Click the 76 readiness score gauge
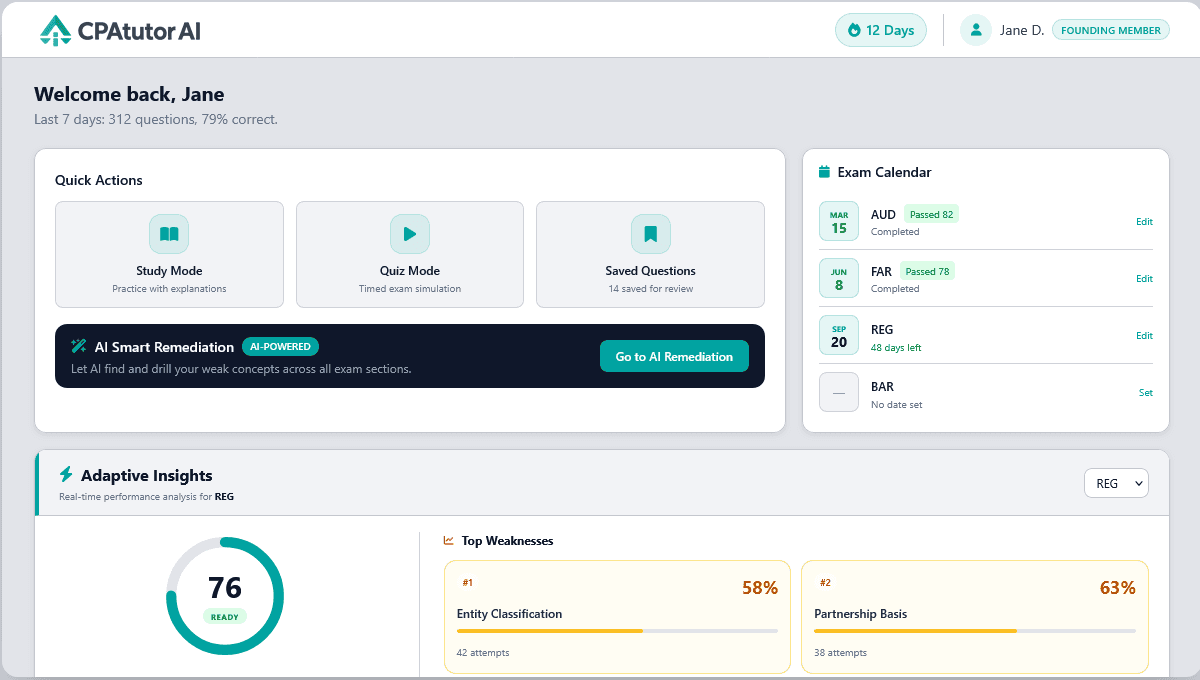Image resolution: width=1200 pixels, height=680 pixels. tap(225, 595)
